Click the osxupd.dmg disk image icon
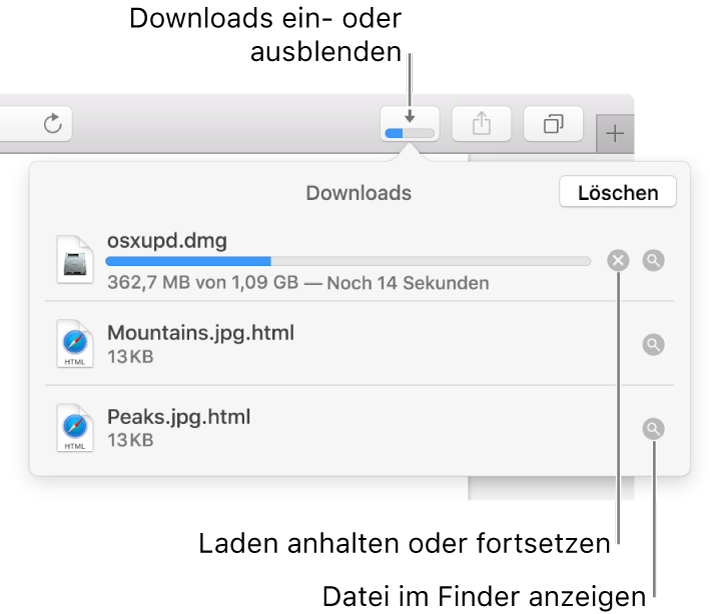Screen dimensions: 710x614 (75, 260)
